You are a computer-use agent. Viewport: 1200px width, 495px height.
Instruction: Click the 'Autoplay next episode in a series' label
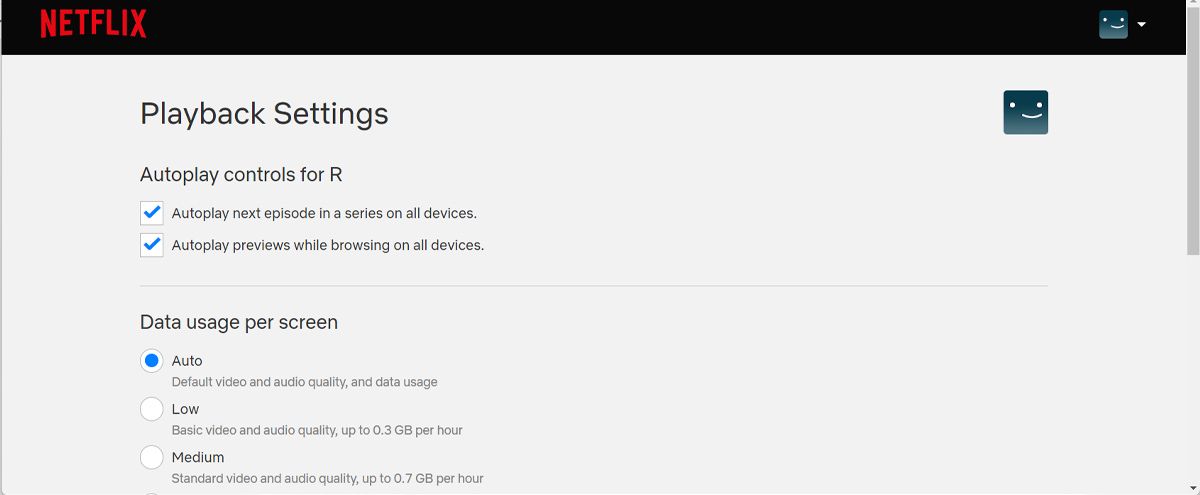point(324,213)
